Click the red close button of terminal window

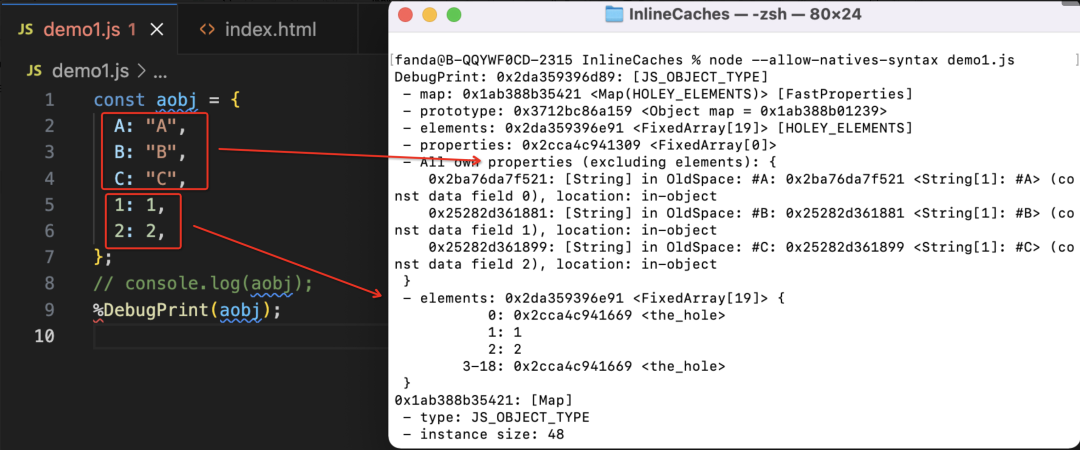pos(405,14)
